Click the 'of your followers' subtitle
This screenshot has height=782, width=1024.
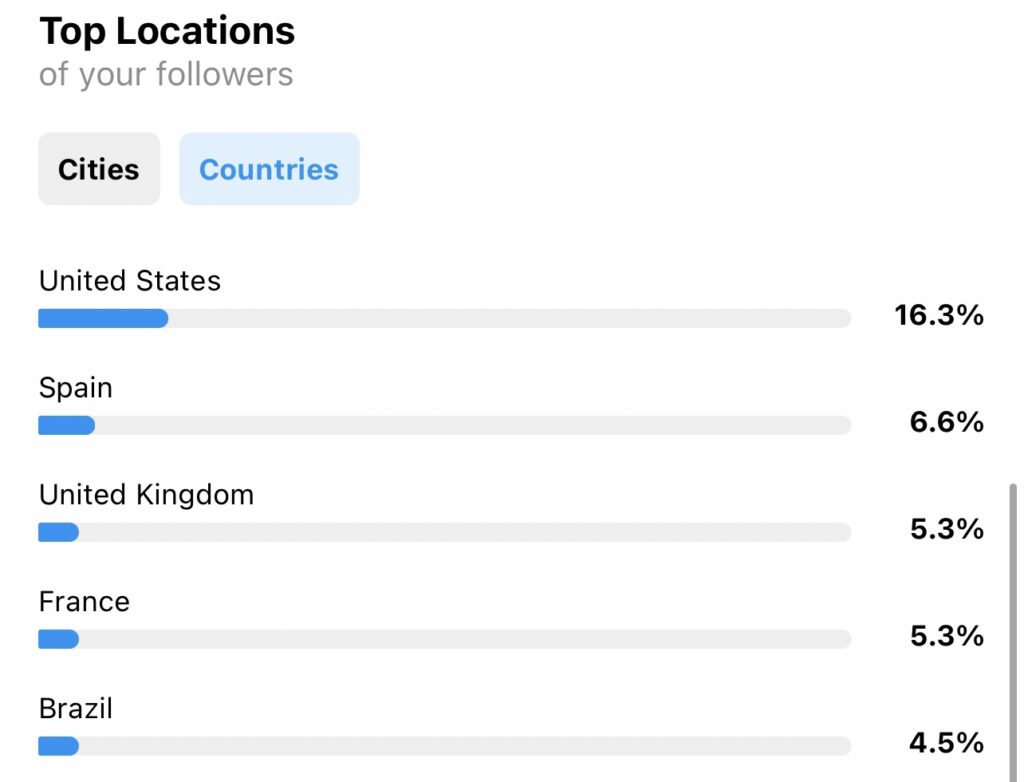pos(166,74)
